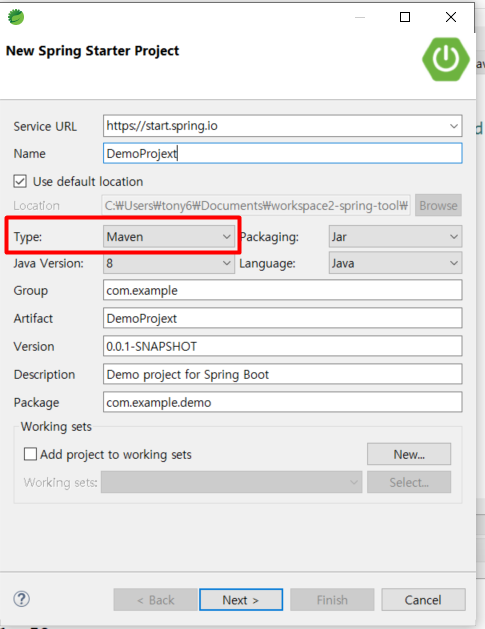Click into the Package field com.example.demo
The width and height of the screenshot is (485, 629).
(282, 402)
